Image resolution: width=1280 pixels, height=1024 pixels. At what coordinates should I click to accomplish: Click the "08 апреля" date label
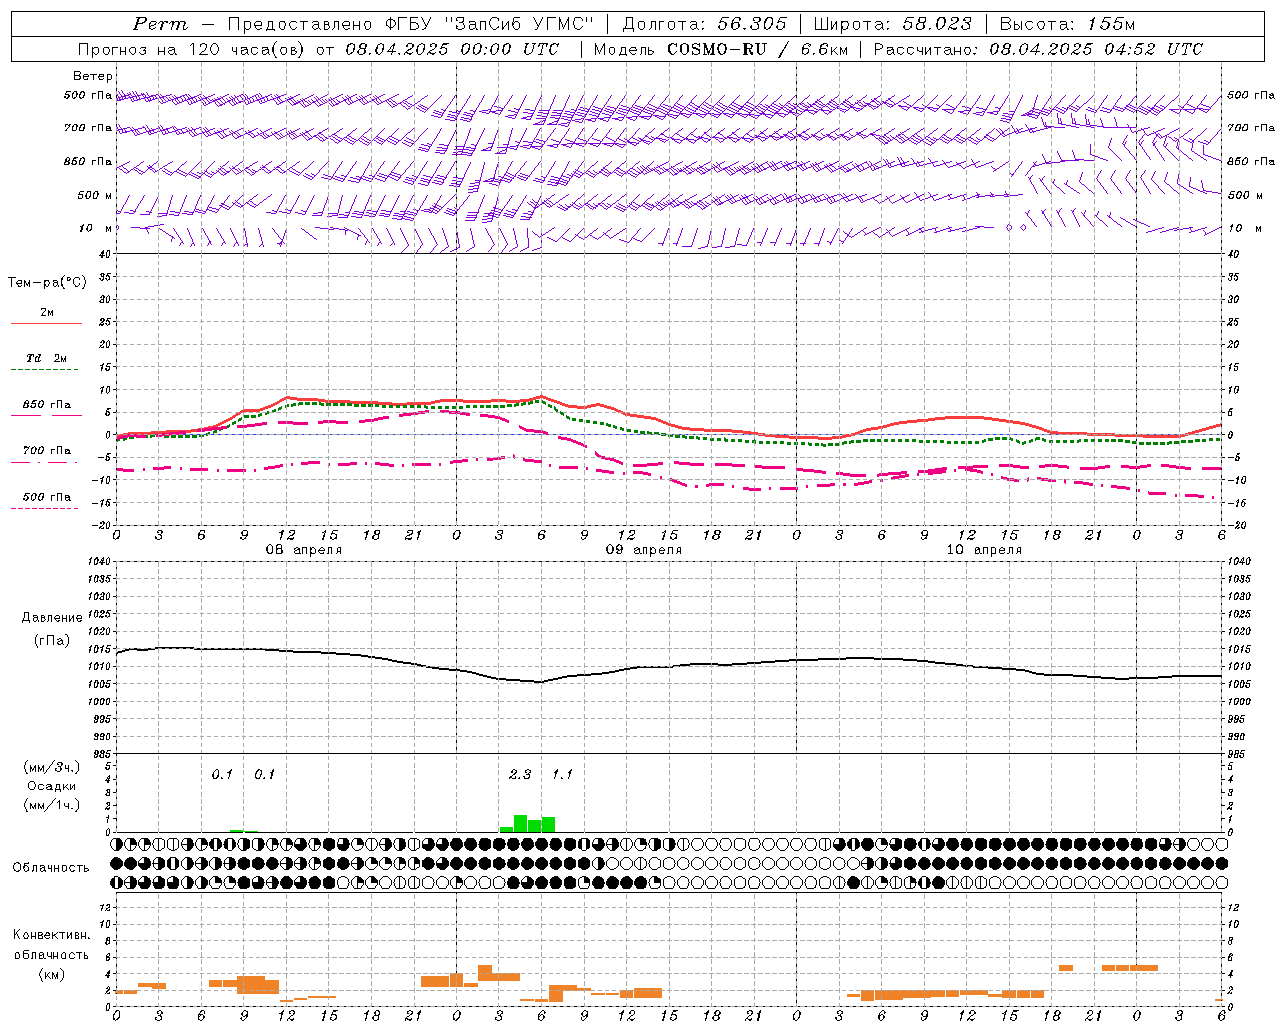pyautogui.click(x=304, y=550)
